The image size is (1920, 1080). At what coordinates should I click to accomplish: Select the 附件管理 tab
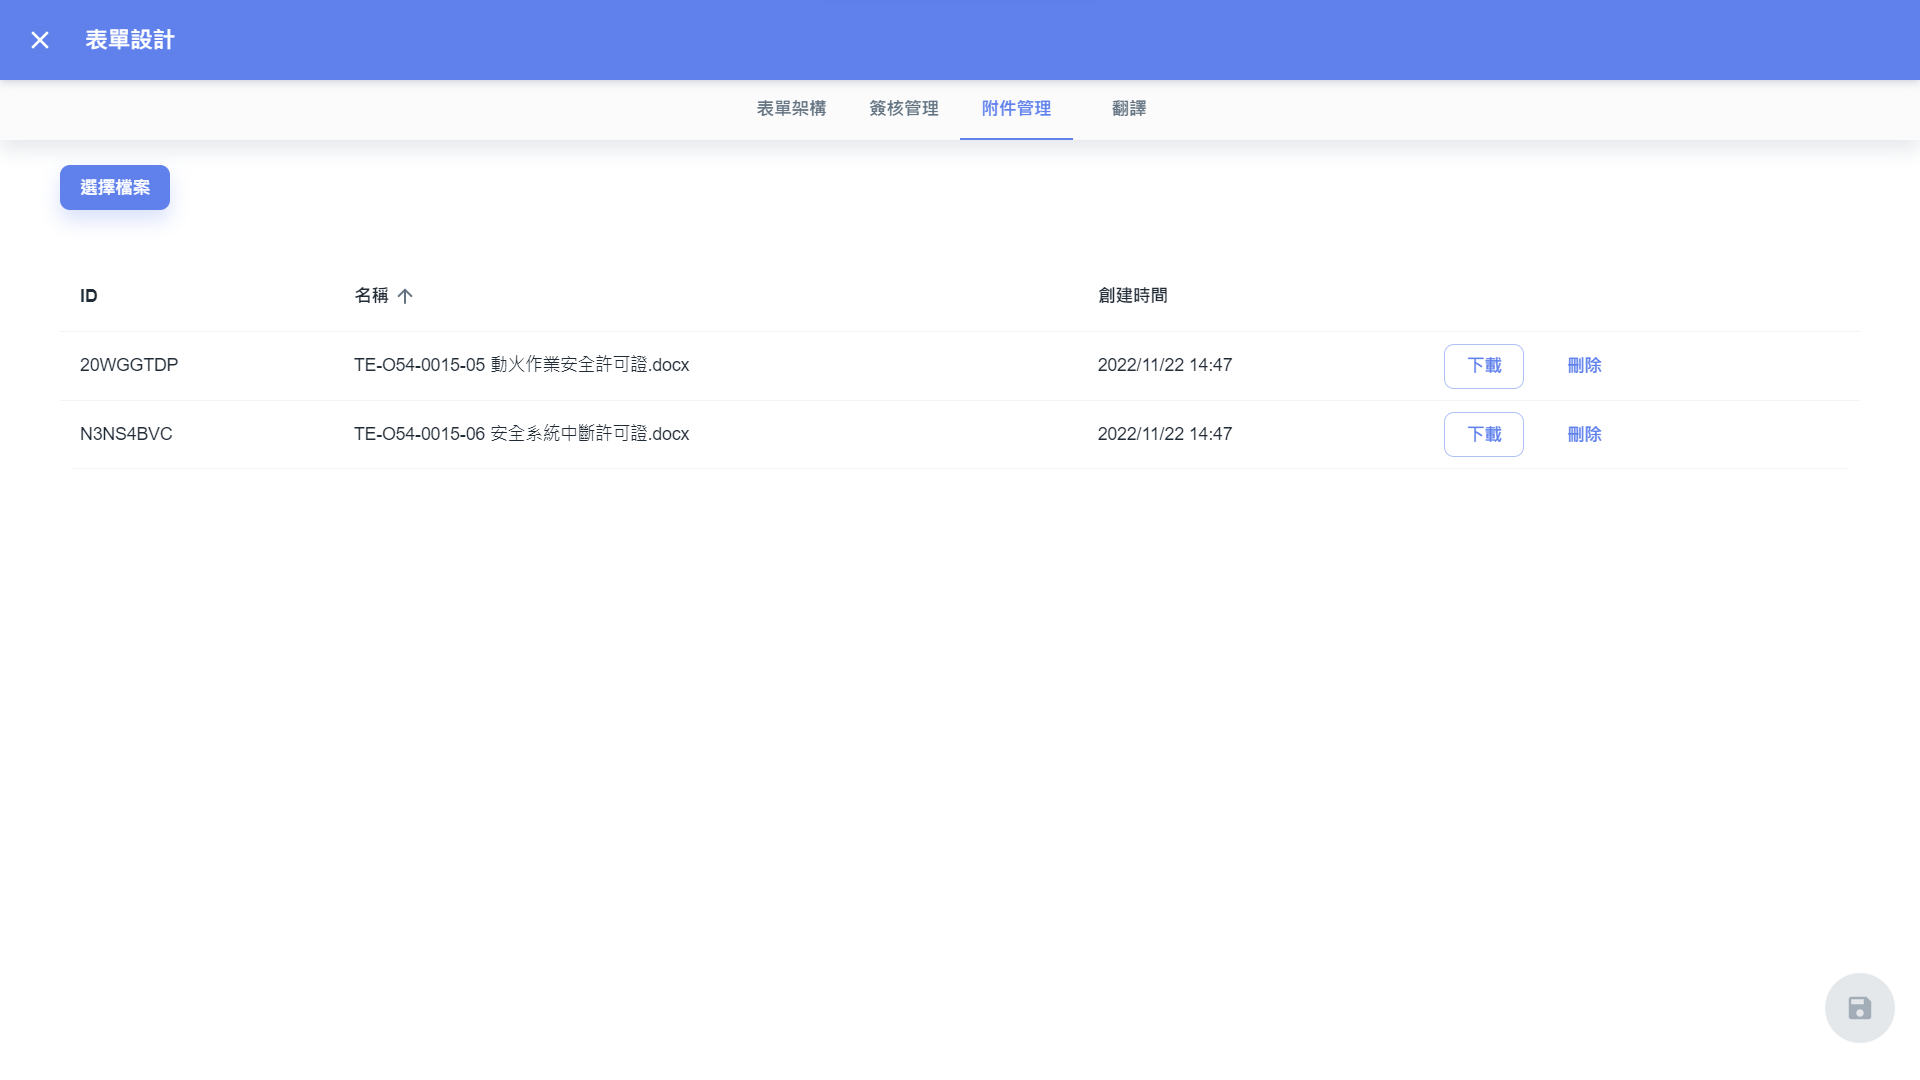point(1016,109)
